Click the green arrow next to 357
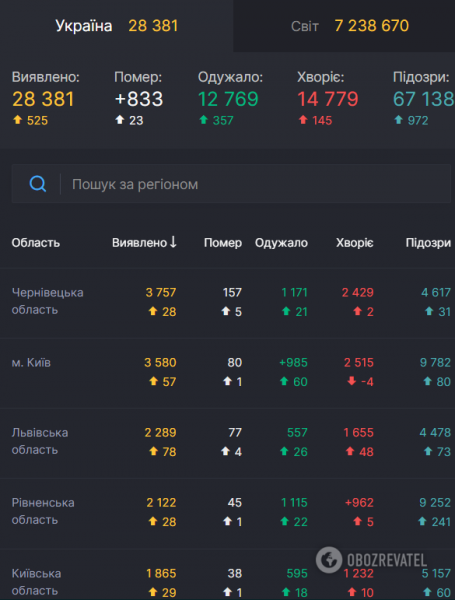Viewport: 455px width, 600px height. pyautogui.click(x=204, y=120)
